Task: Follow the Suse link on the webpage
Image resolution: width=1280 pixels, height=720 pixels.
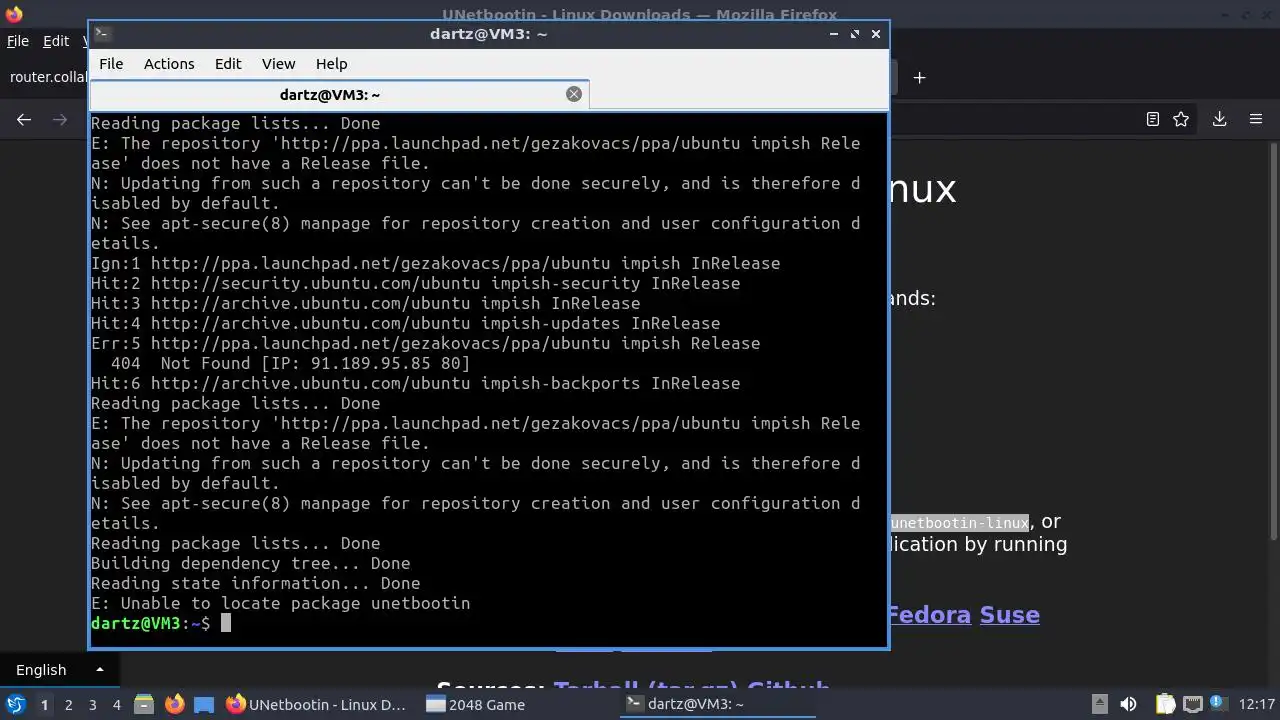Action: point(1009,614)
